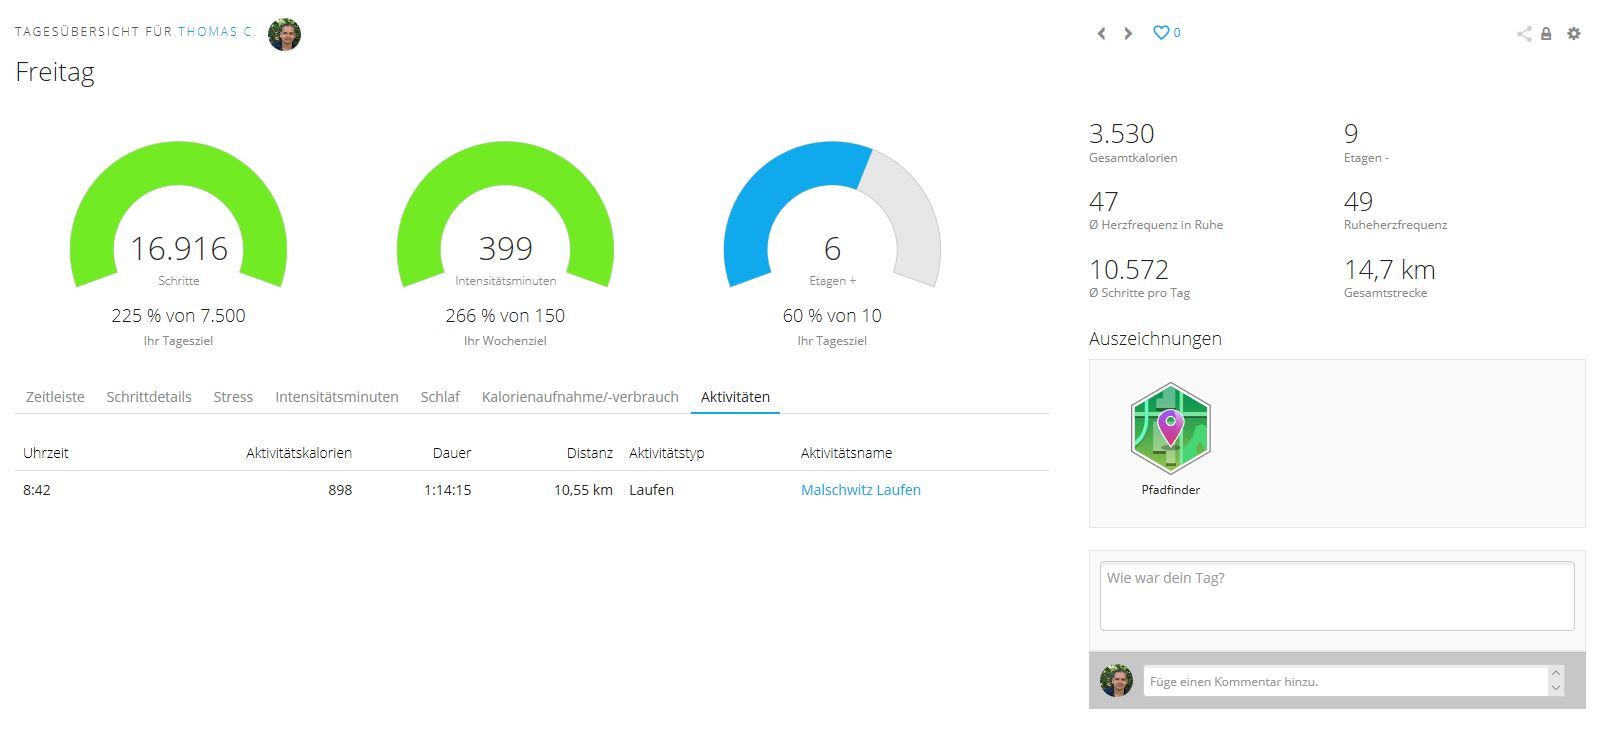The image size is (1603, 745).
Task: Open the Malschwitz Laufen activity link
Action: click(860, 490)
